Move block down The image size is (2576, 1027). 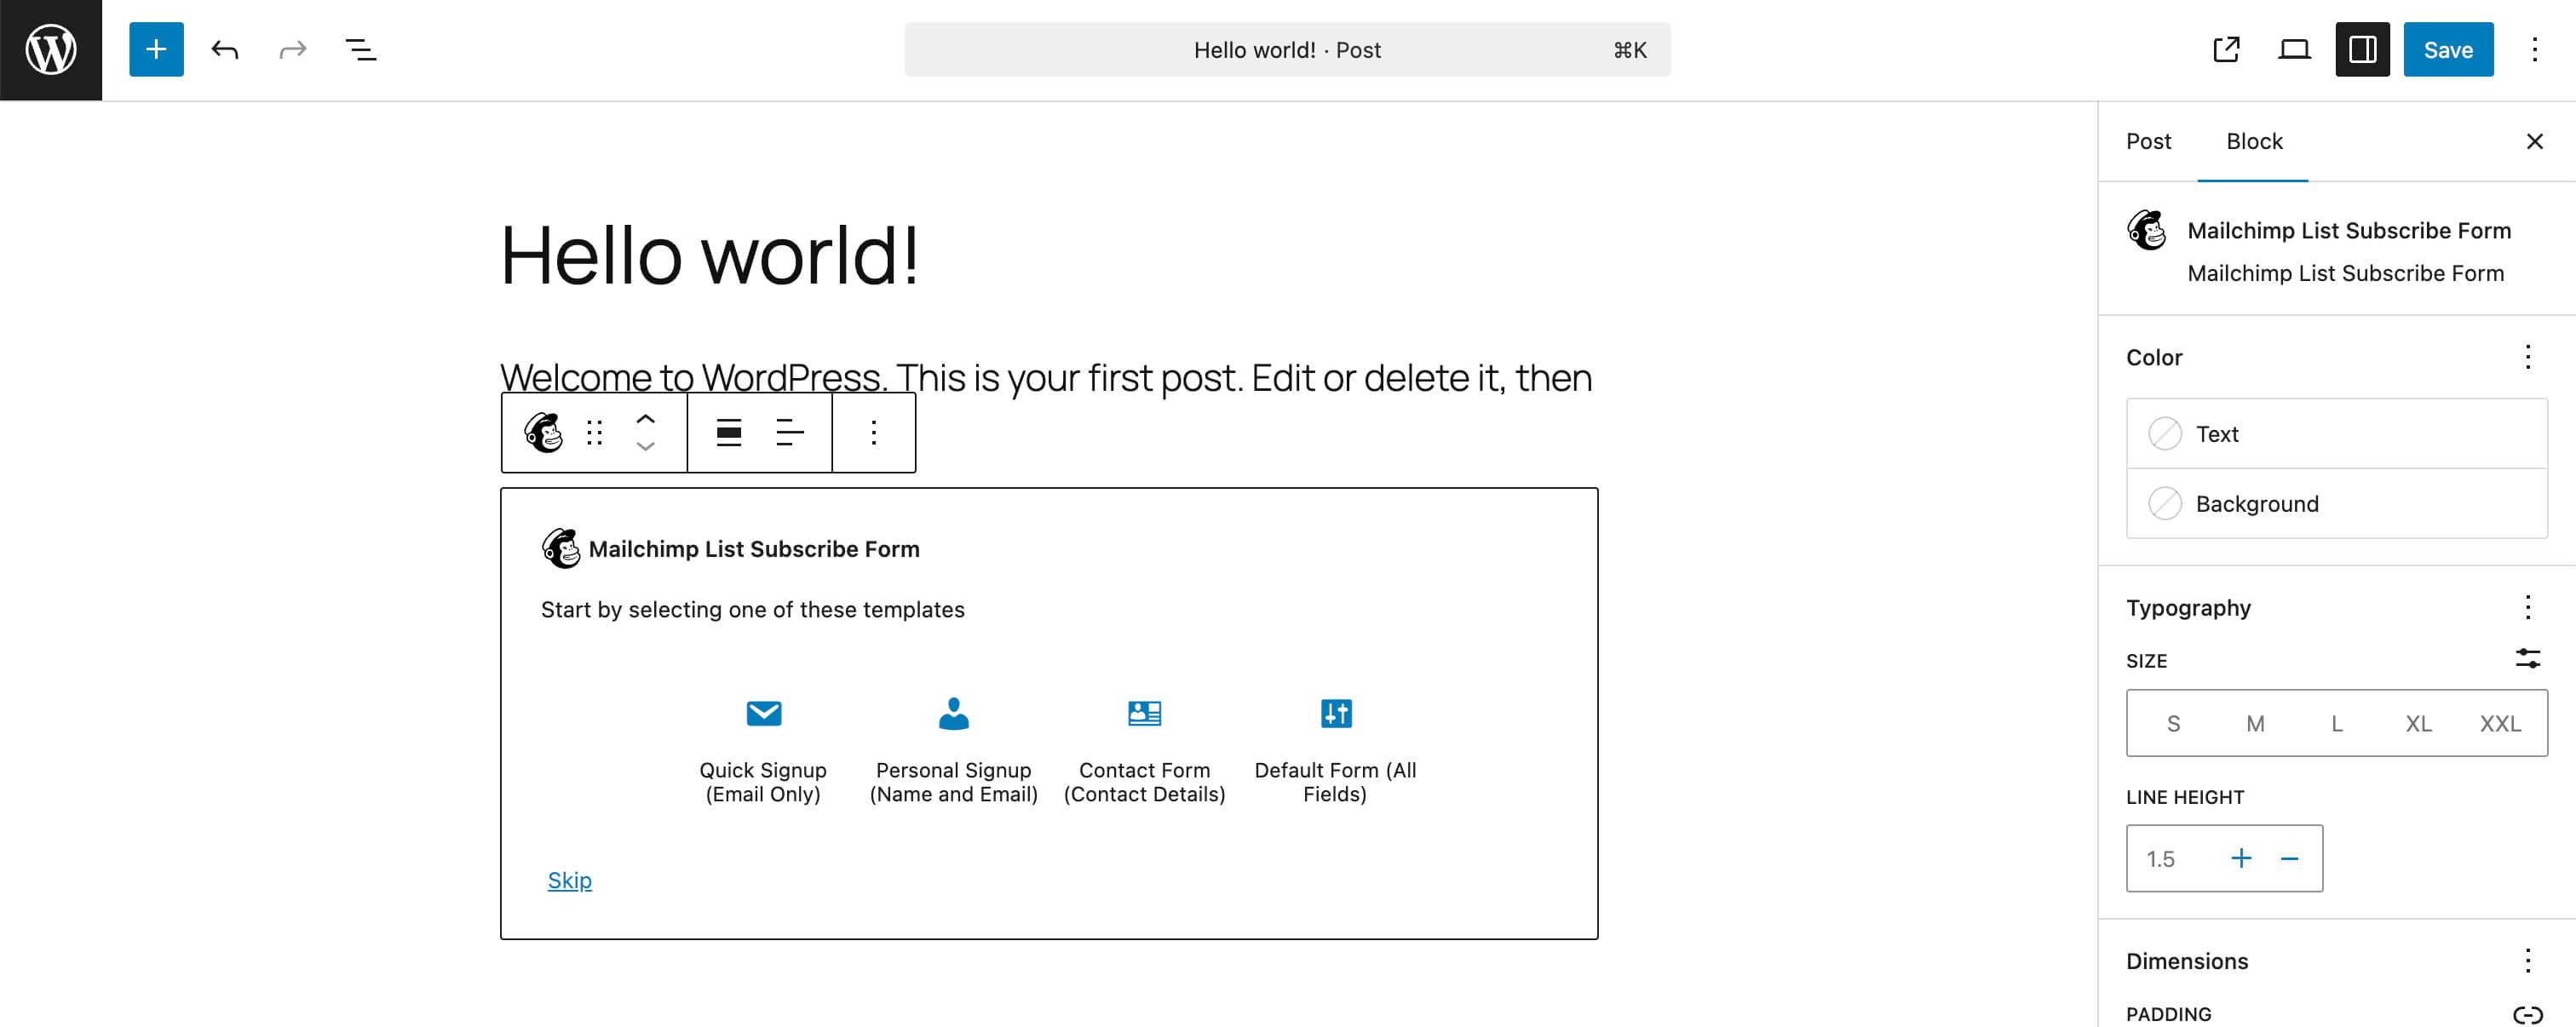645,447
